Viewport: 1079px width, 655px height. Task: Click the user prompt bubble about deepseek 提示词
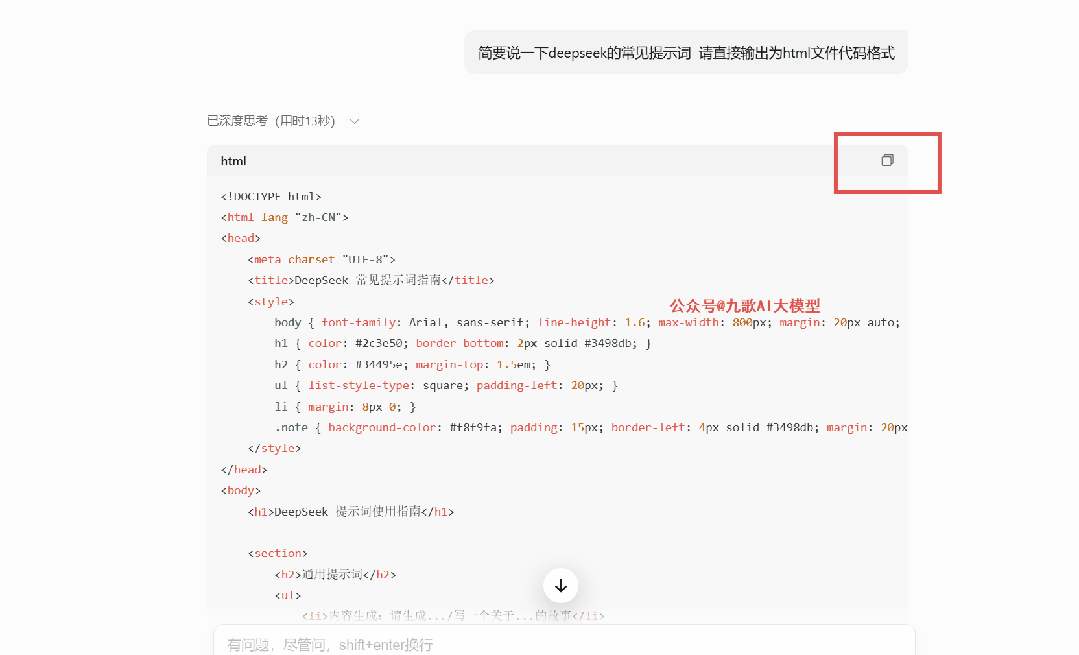[685, 51]
